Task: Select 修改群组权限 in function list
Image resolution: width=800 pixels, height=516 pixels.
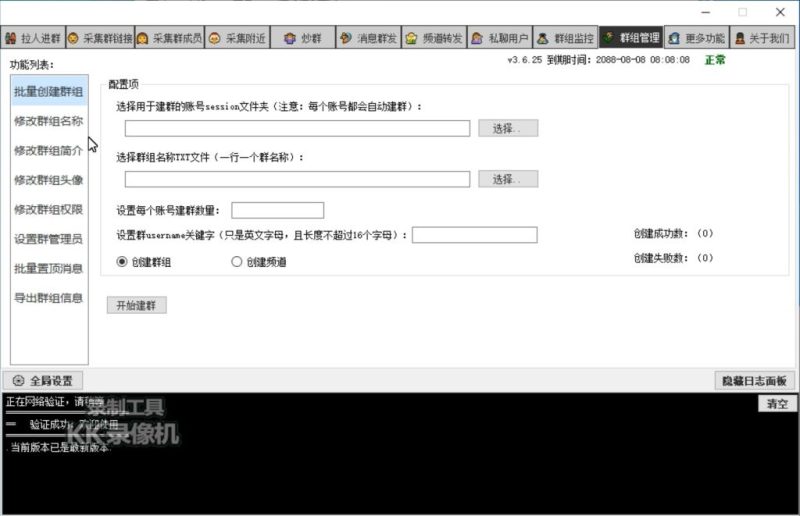Action: pos(49,210)
